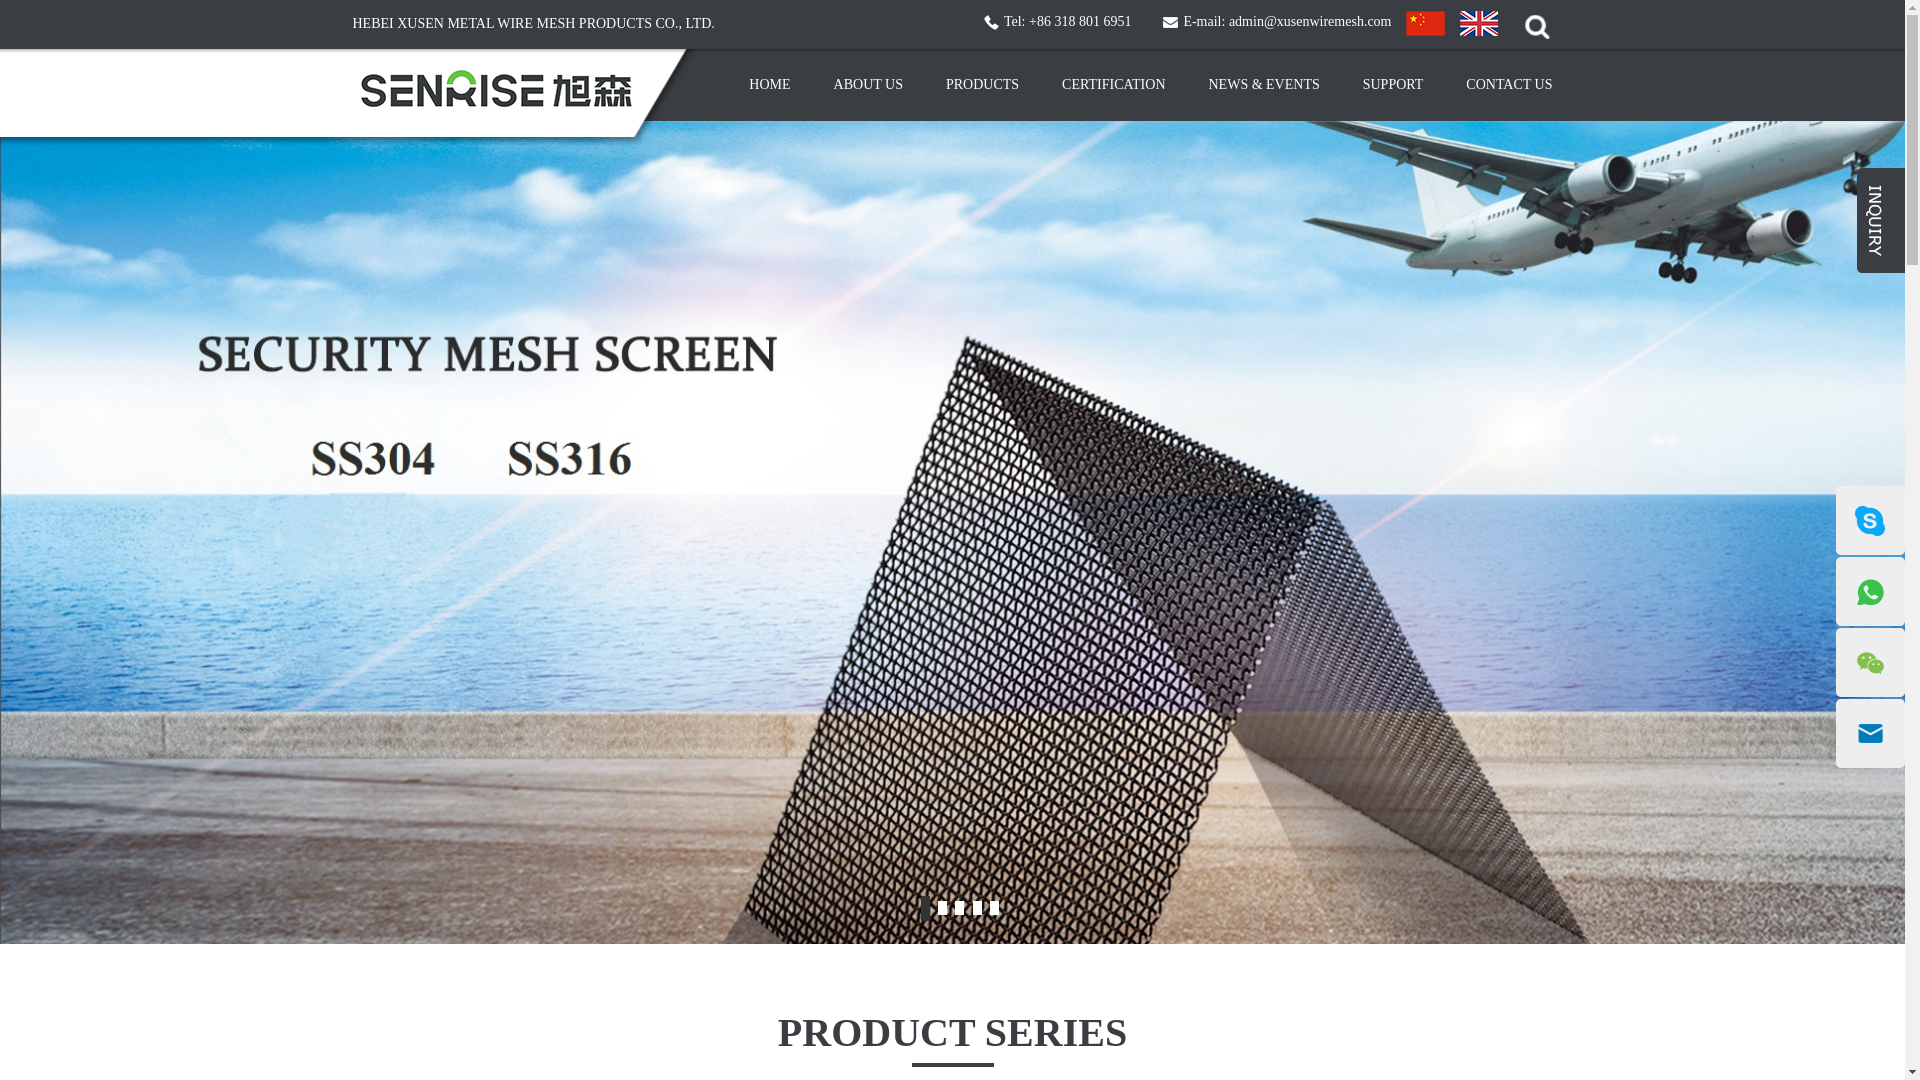Screen dimensions: 1920x1080
Task: Click the telephone number link
Action: 1080,22
